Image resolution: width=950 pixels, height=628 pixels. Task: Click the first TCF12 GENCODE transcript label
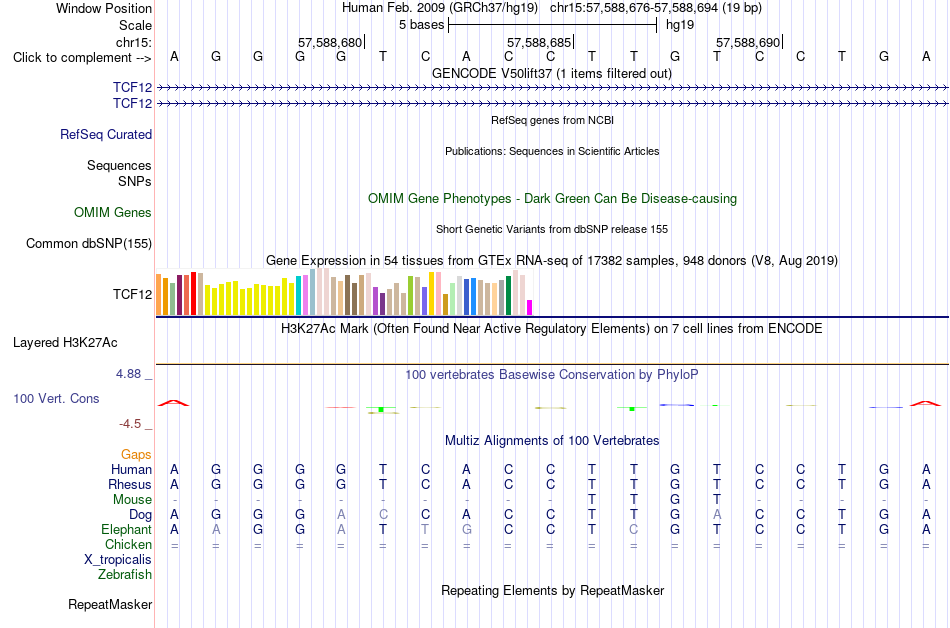click(132, 87)
